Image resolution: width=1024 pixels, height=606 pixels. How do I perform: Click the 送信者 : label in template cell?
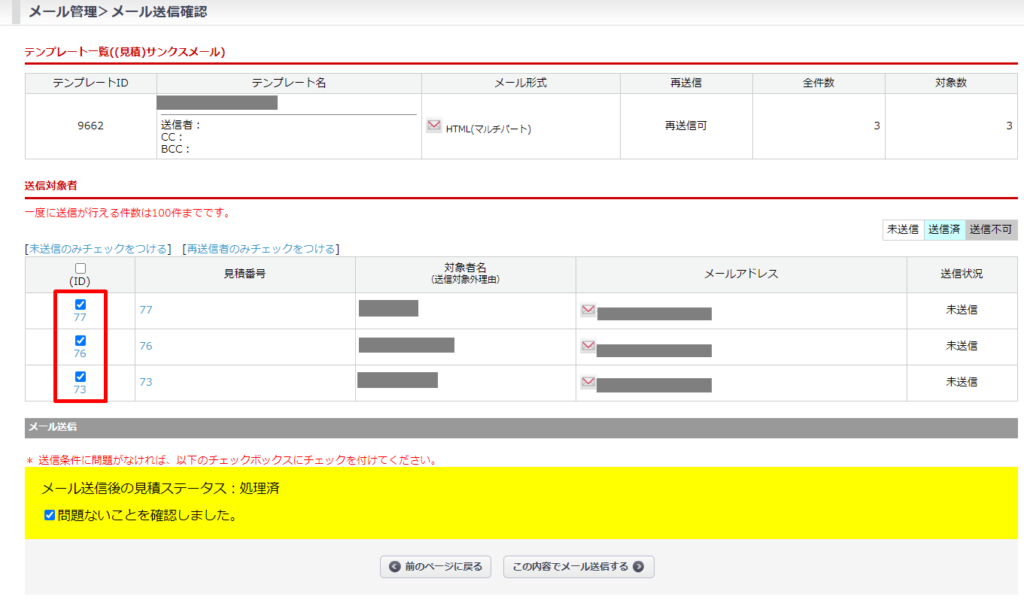[x=181, y=125]
